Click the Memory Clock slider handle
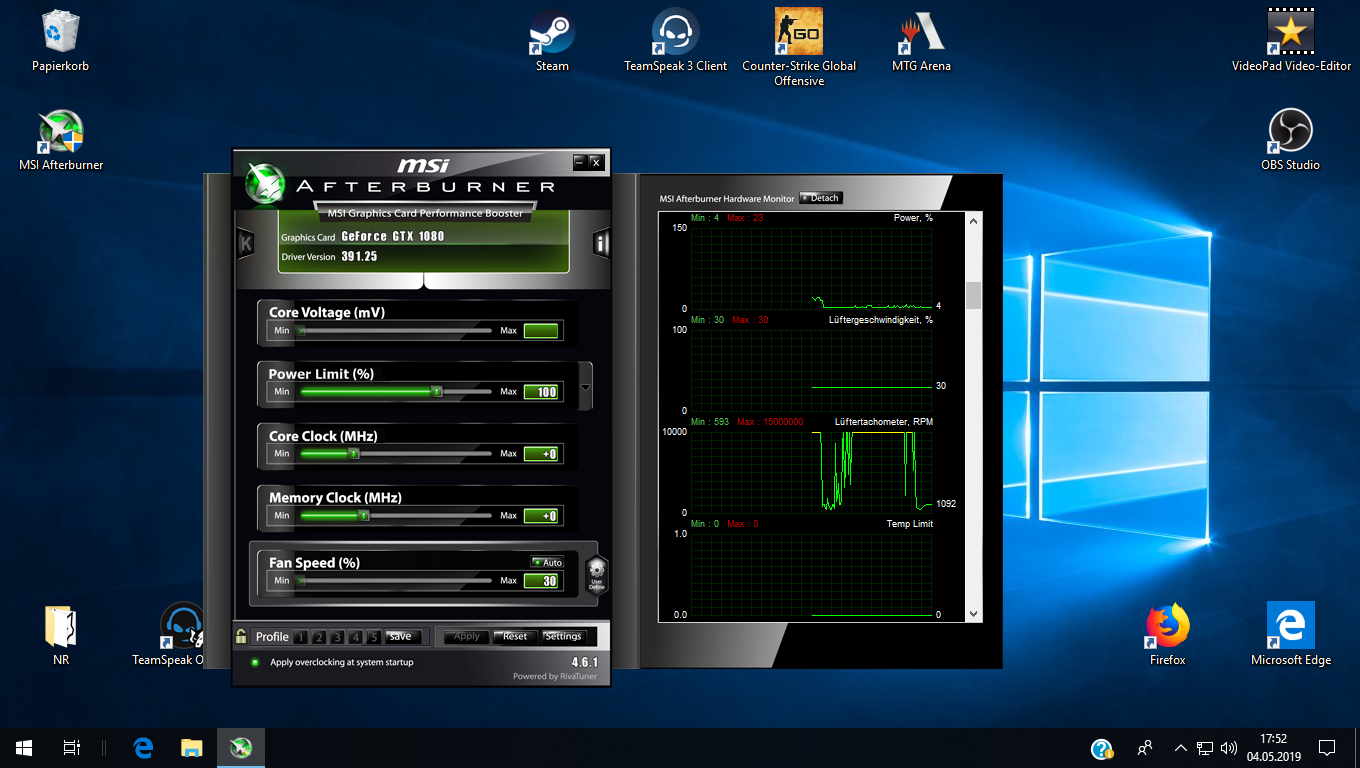 pos(364,516)
